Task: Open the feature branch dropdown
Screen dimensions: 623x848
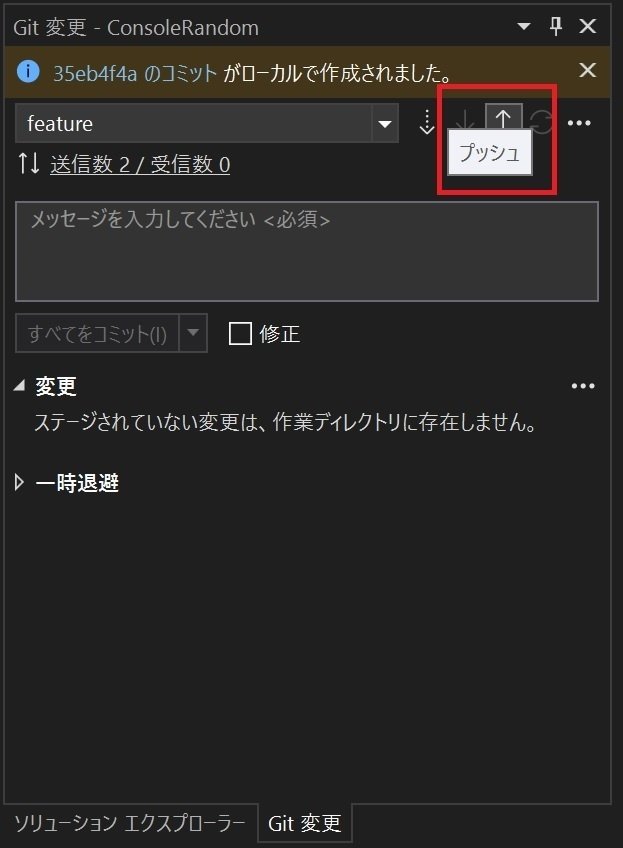Action: pos(207,123)
